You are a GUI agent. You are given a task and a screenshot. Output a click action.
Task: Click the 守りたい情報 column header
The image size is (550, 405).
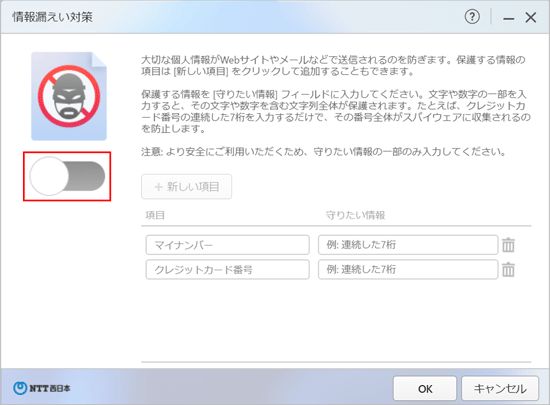pyautogui.click(x=355, y=215)
